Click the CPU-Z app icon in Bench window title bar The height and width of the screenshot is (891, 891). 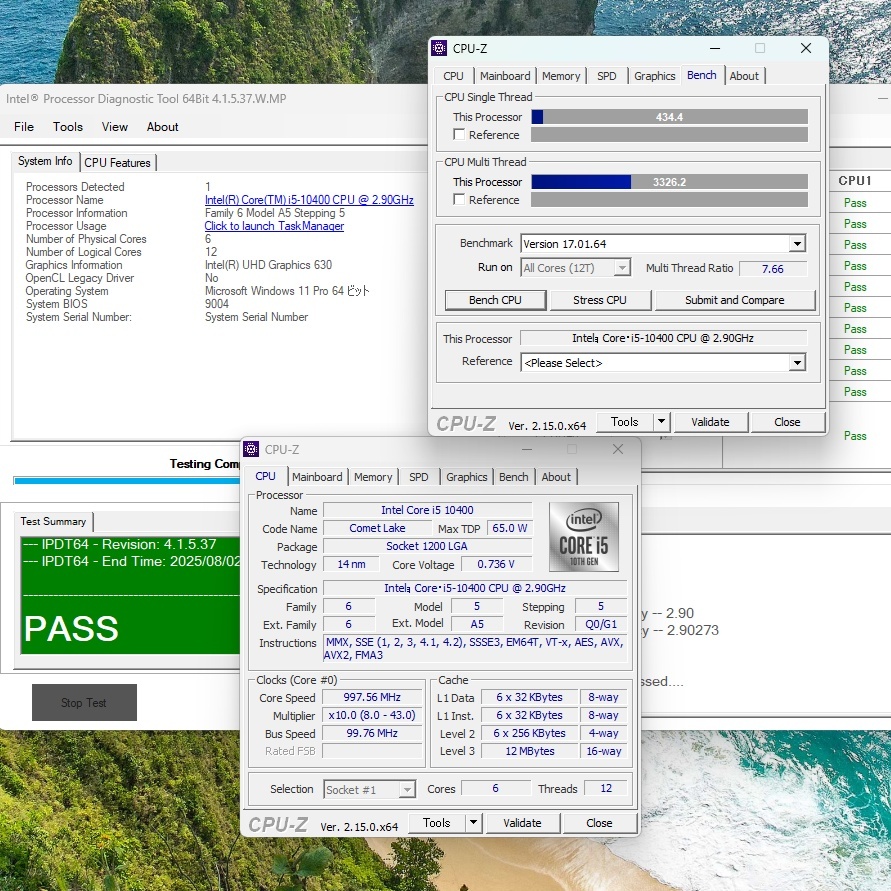(440, 48)
